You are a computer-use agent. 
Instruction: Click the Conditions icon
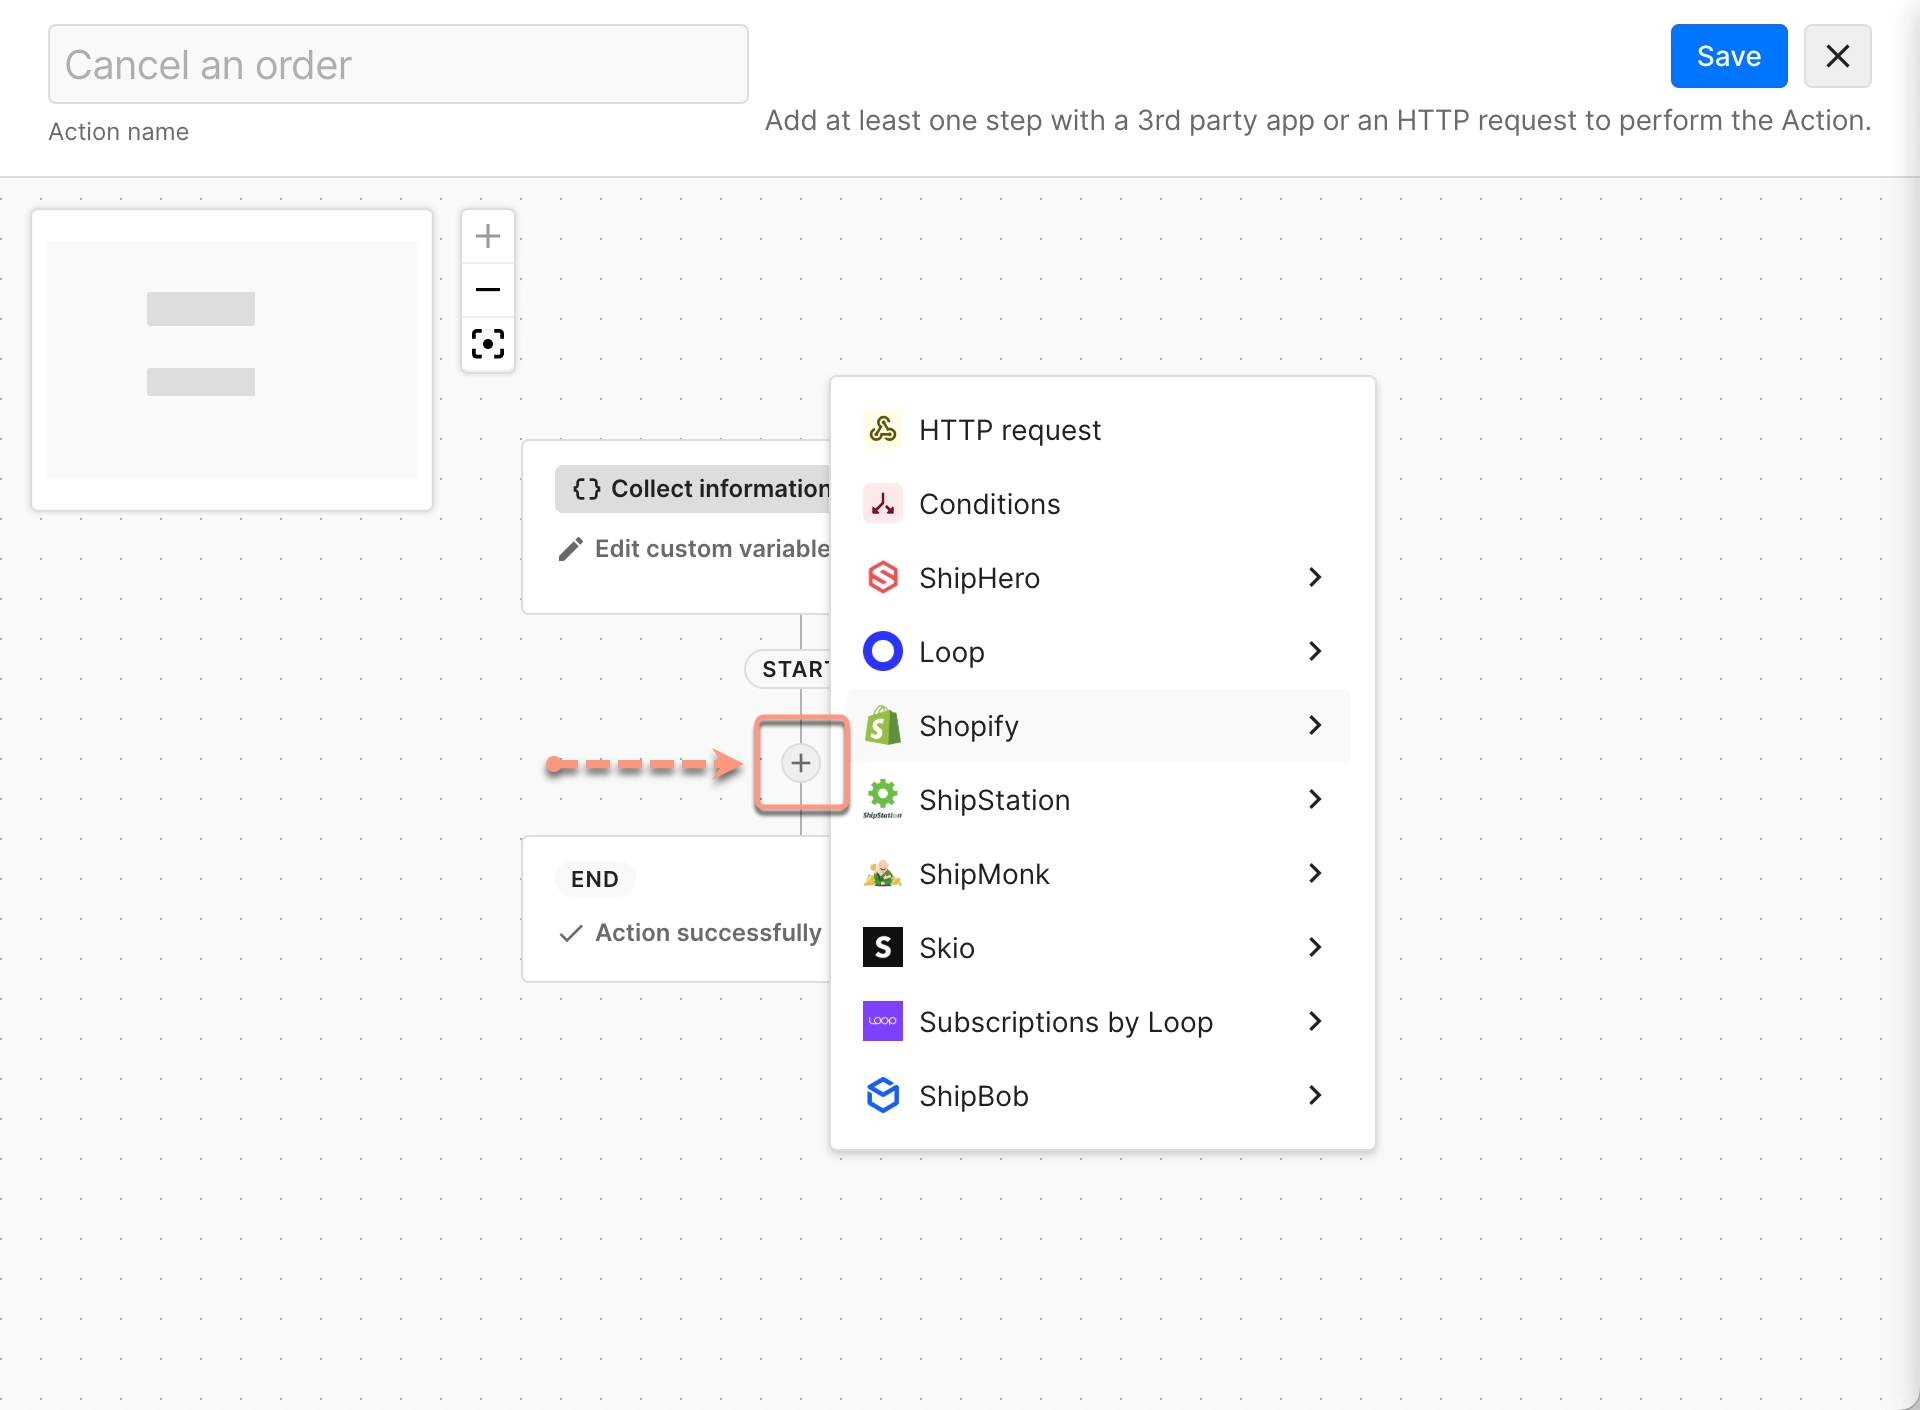coord(883,503)
